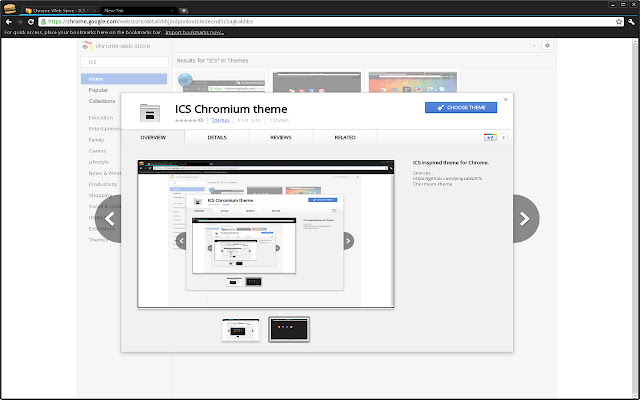Viewport: 640px width, 400px height.
Task: Click the address bar URL field
Action: [x=331, y=22]
